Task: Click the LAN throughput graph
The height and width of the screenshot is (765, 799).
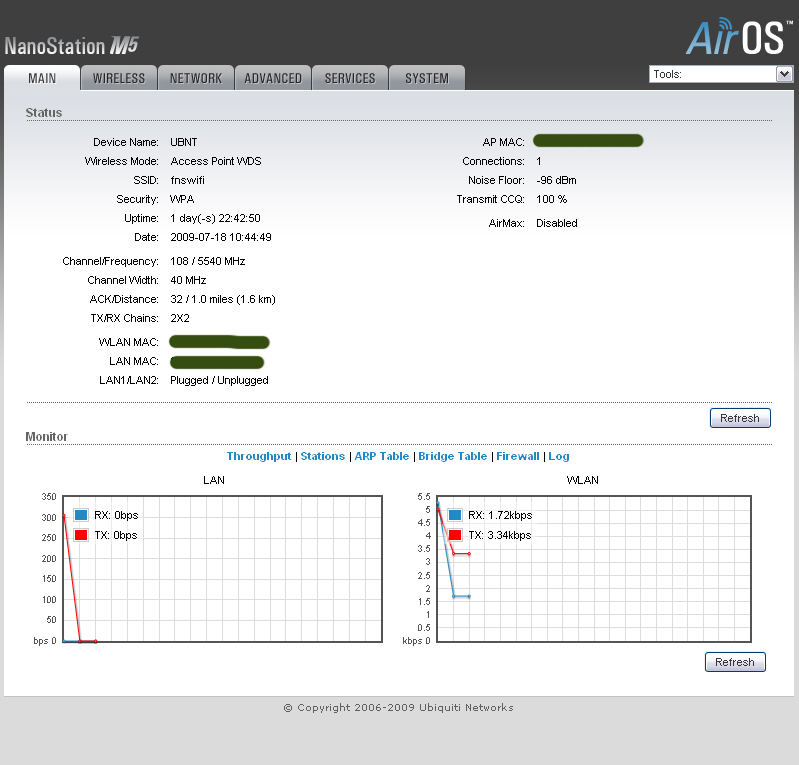Action: coord(222,569)
